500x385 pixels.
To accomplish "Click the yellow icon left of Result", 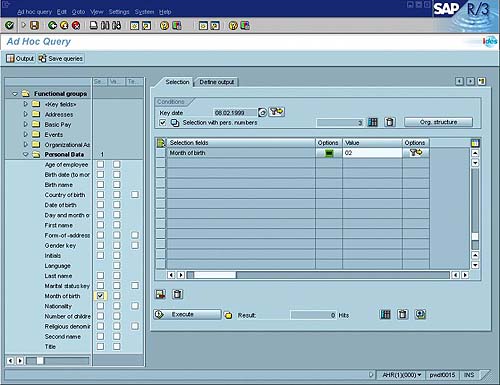I will (x=228, y=315).
